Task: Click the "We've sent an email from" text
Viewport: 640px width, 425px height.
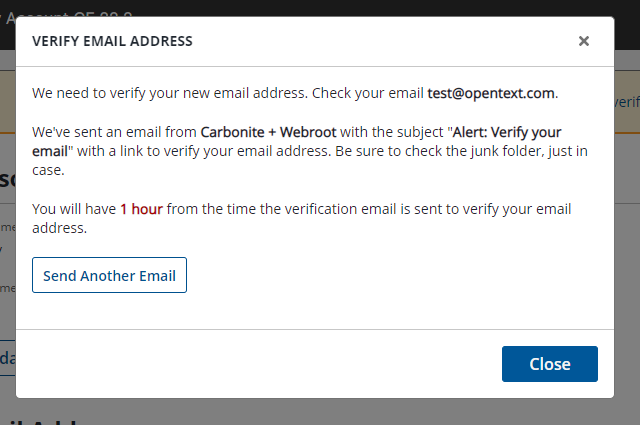Action: [x=114, y=131]
